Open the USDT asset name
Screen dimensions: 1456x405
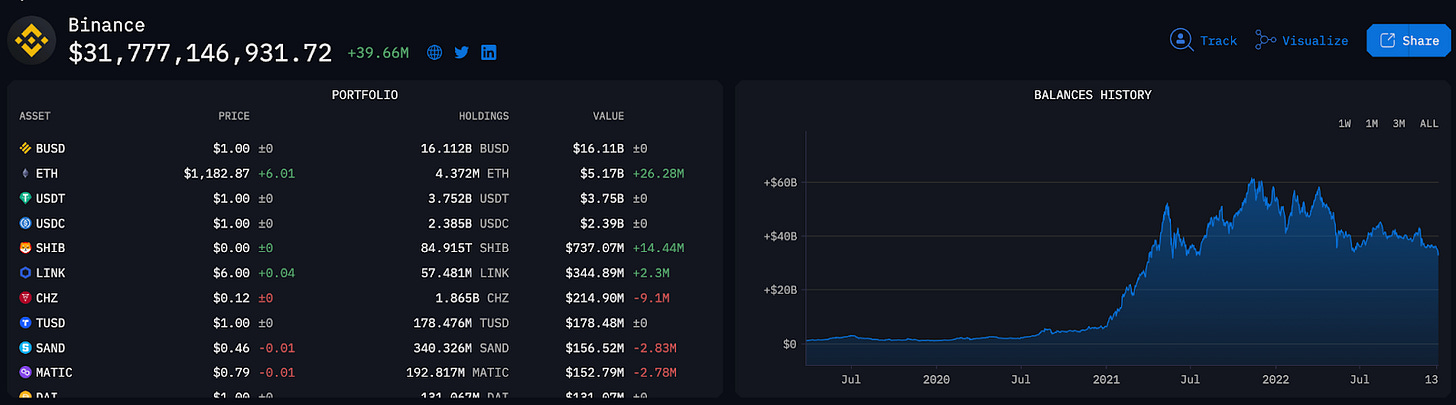(x=50, y=198)
